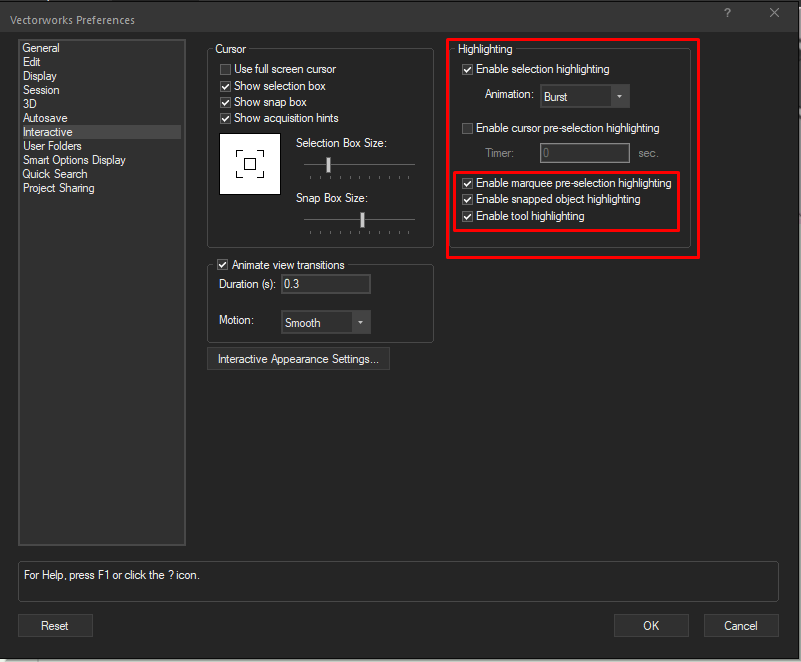Switch to Smart Options Display category

click(74, 160)
